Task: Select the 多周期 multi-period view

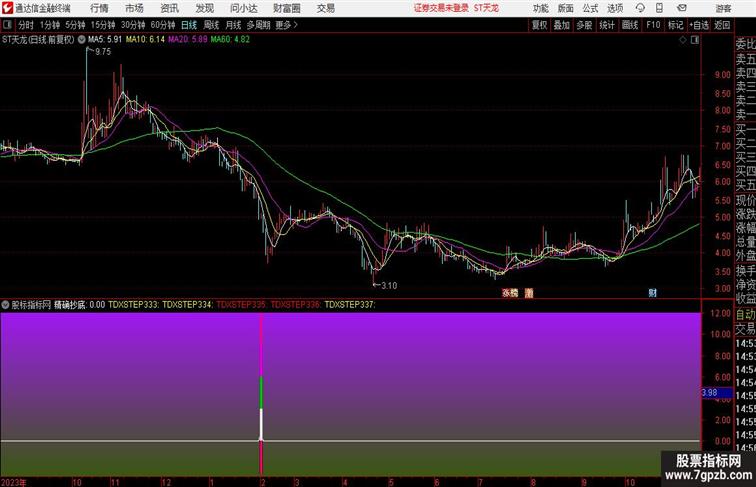Action: point(258,25)
